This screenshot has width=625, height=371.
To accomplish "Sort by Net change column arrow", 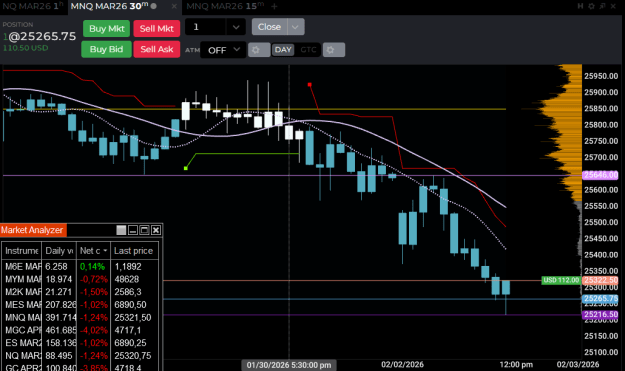I will click(105, 251).
